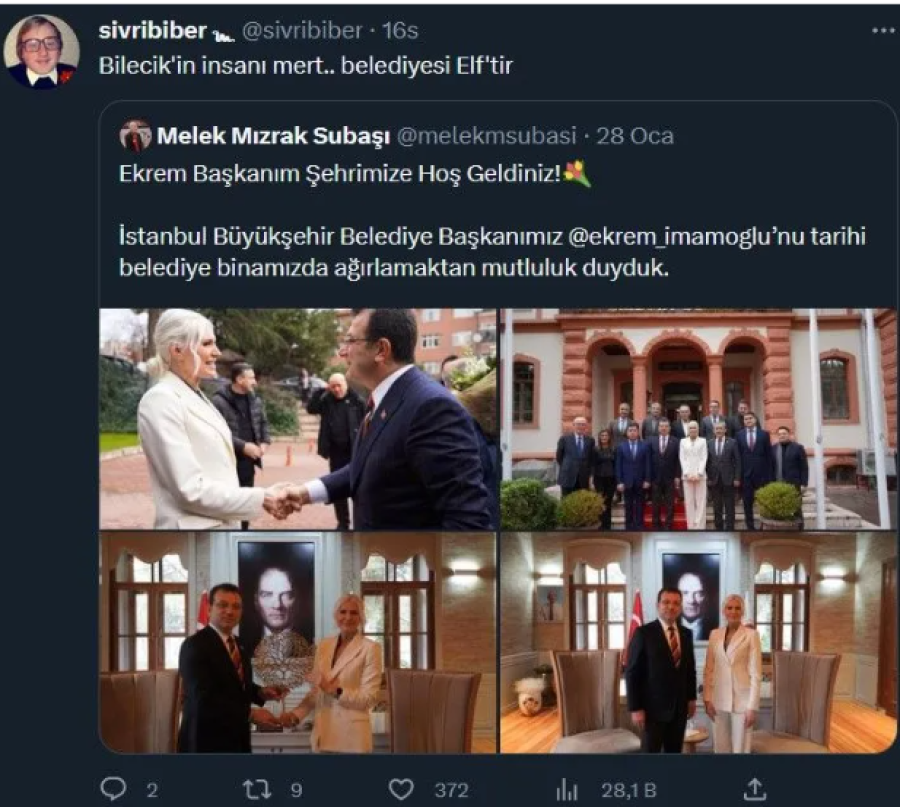This screenshot has height=807, width=900.
Task: Open the bottom-right photo of two people standing
Action: tap(698, 642)
